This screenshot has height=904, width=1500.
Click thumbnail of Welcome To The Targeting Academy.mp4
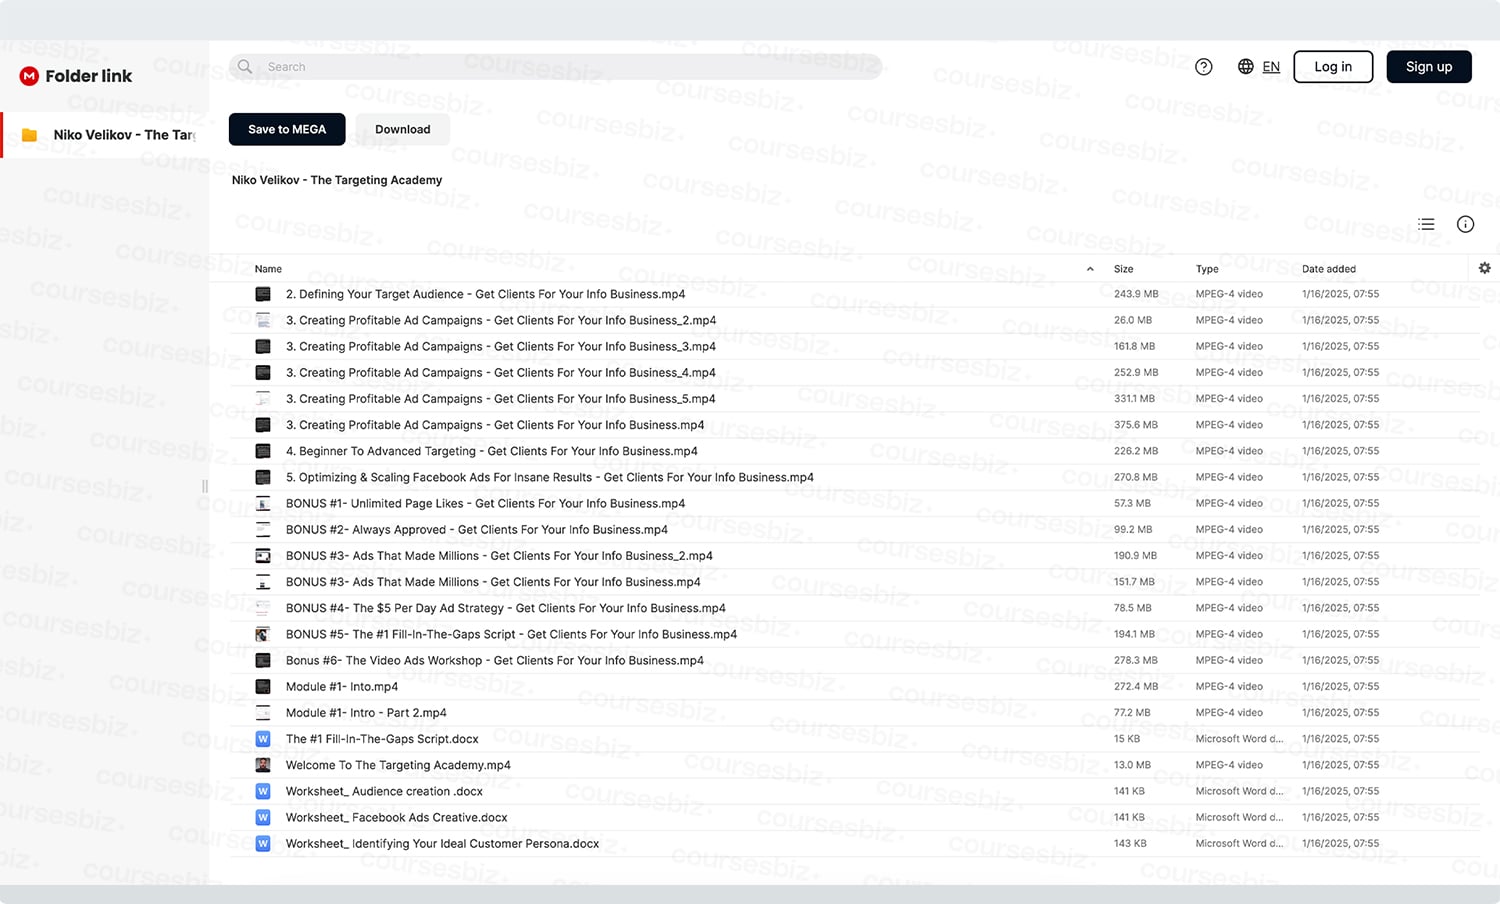coord(263,765)
